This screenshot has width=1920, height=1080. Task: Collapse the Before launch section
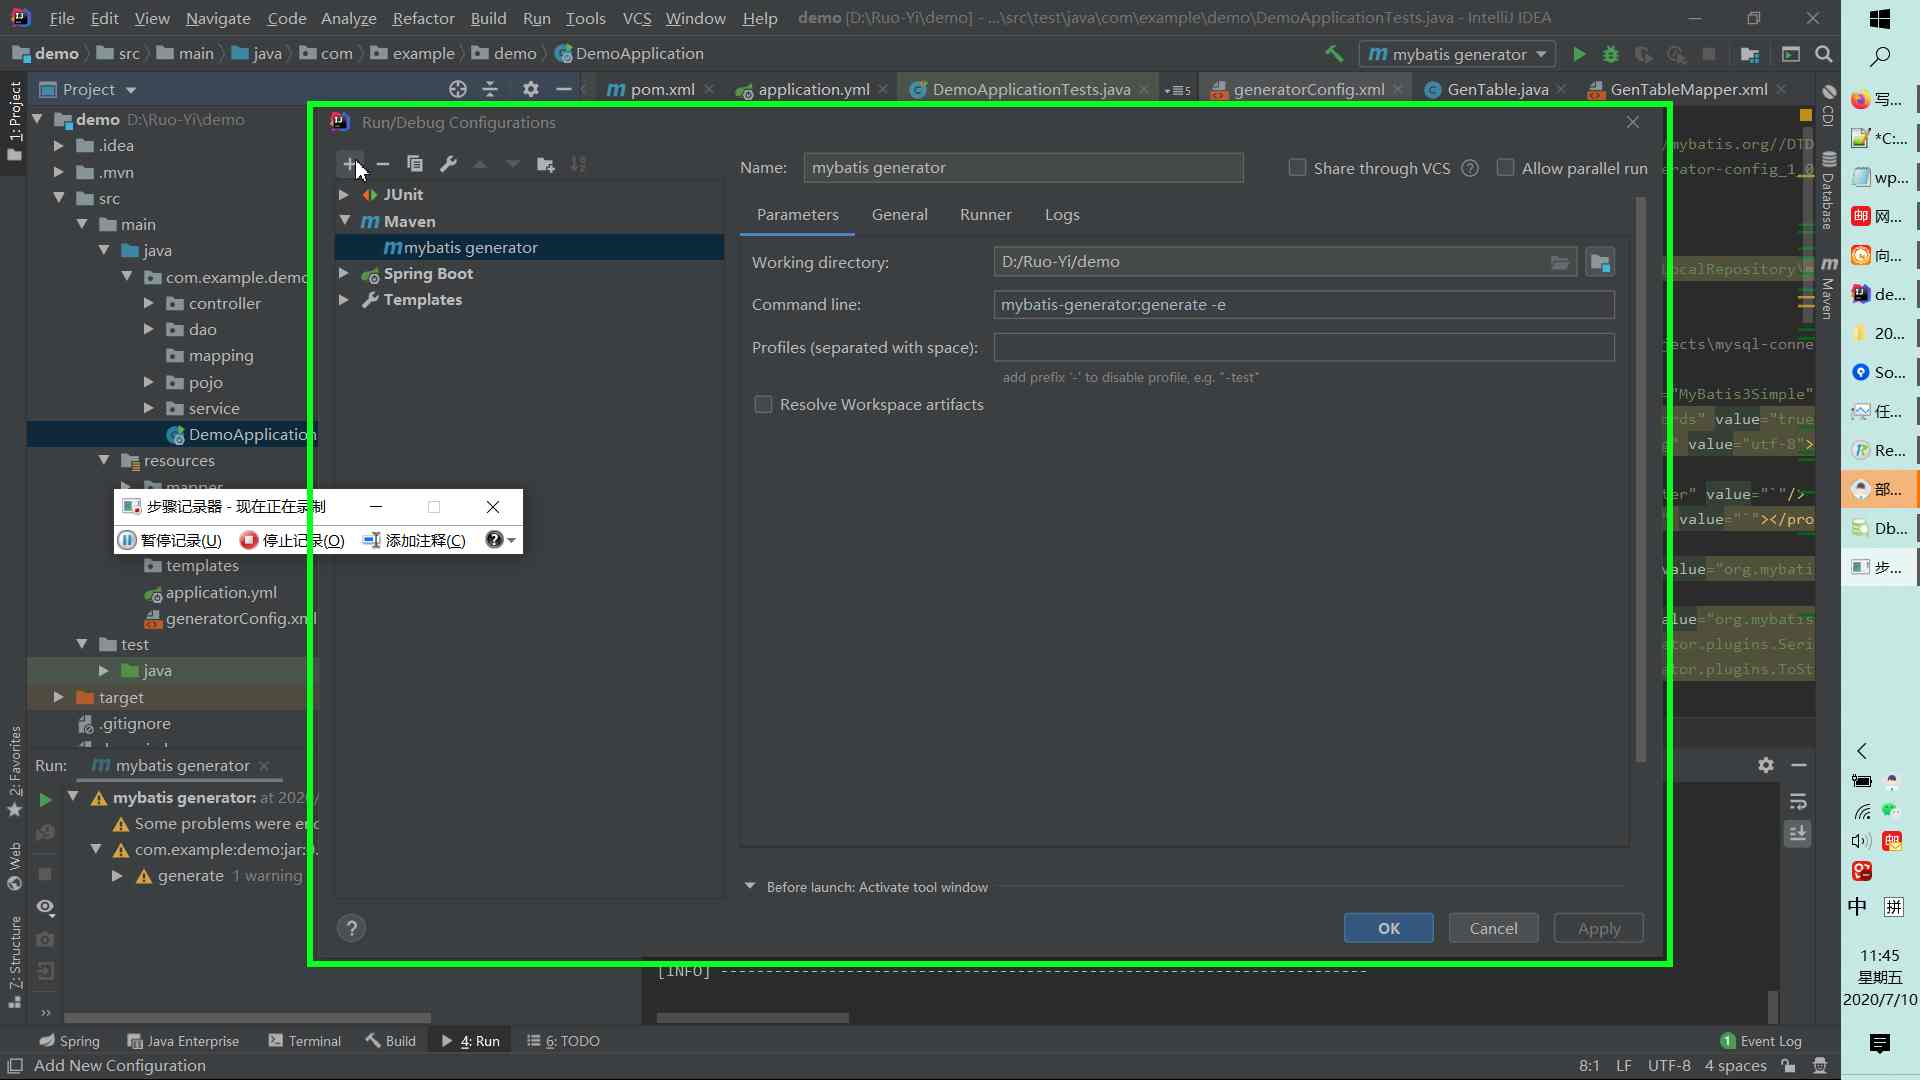coord(750,887)
